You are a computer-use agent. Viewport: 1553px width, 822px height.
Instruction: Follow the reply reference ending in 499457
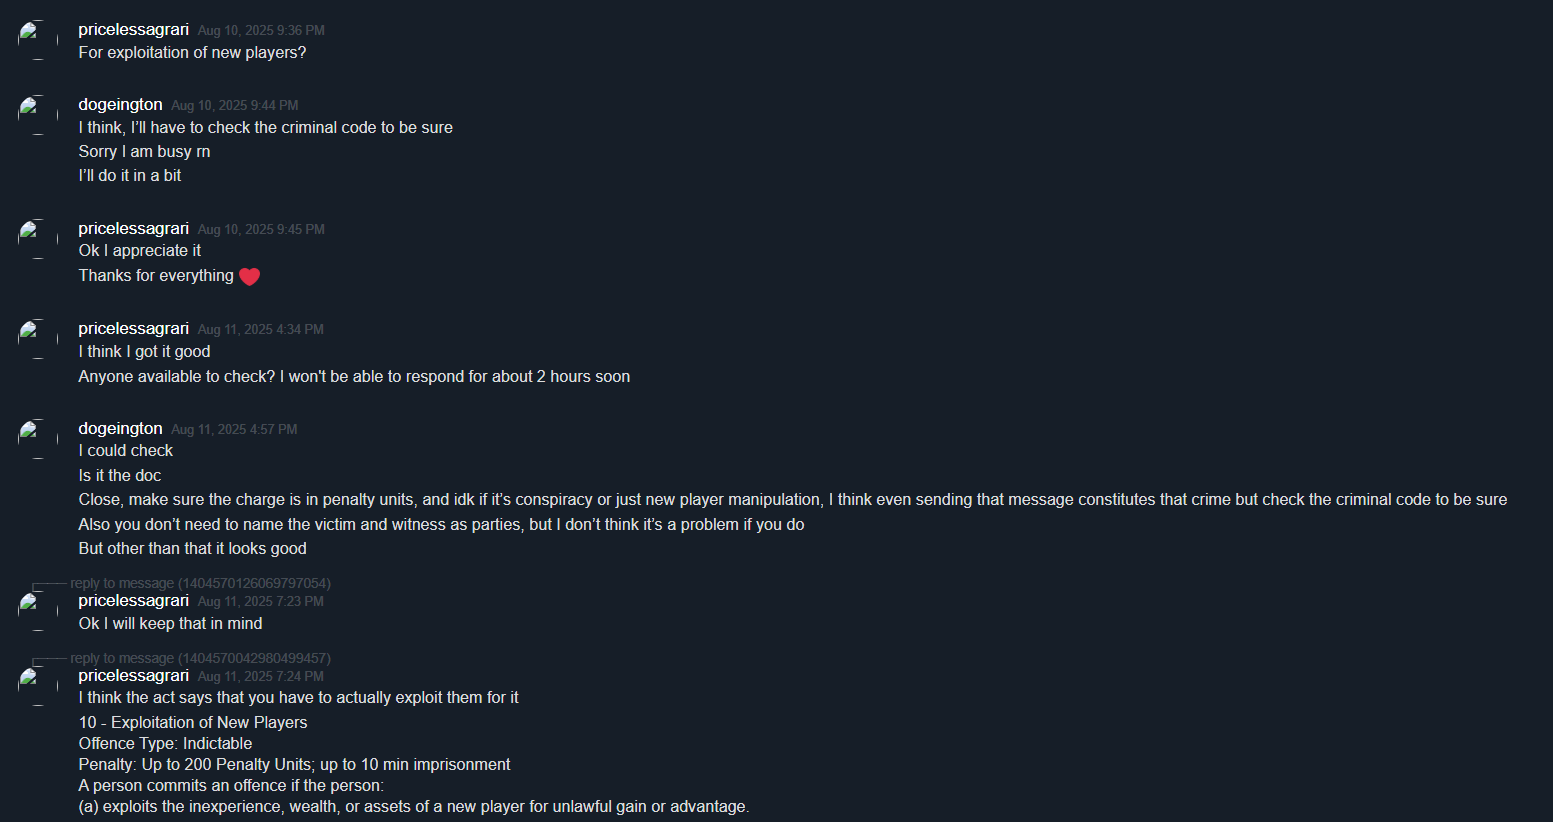(200, 658)
